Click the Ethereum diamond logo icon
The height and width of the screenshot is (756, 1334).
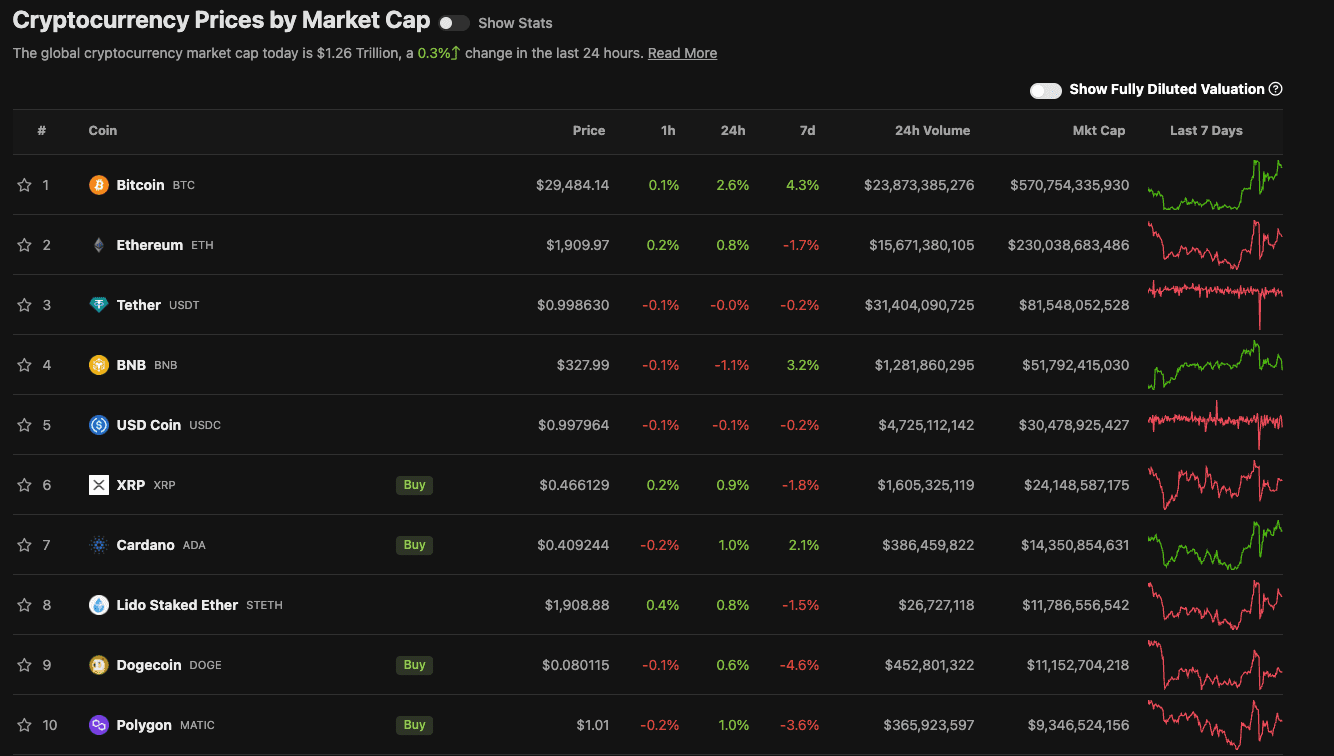pos(98,245)
